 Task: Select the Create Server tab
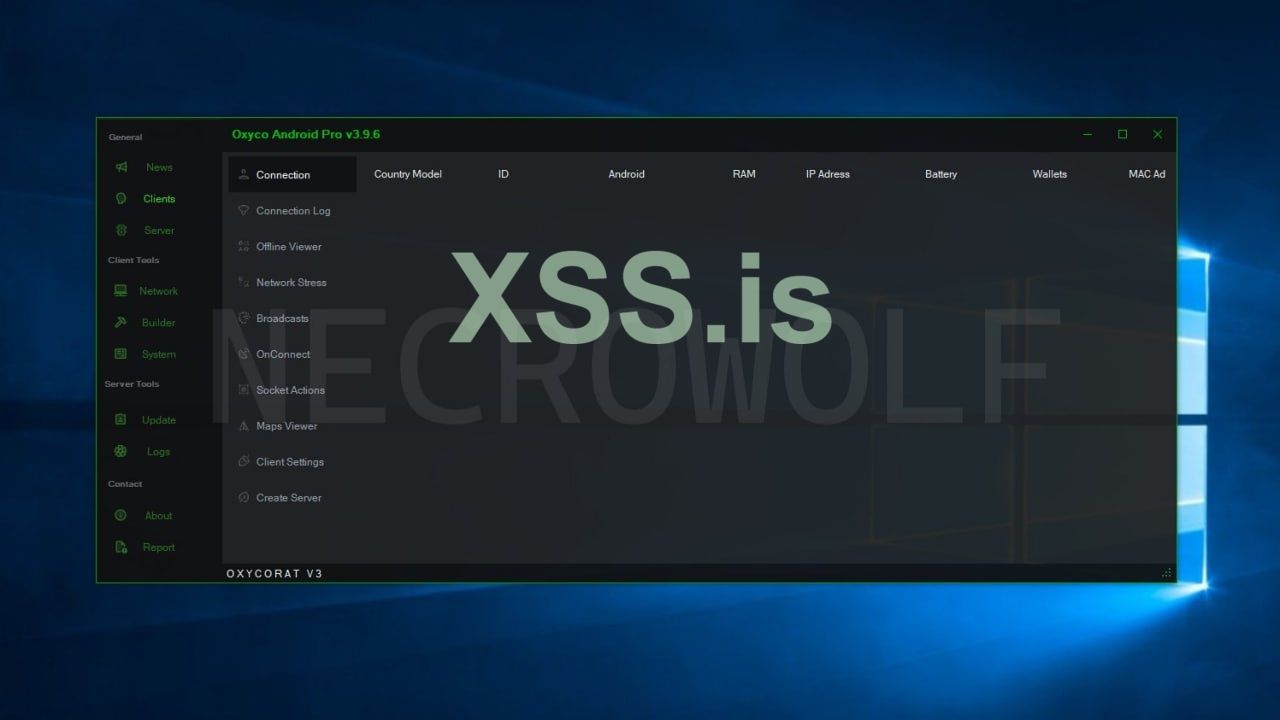click(x=292, y=498)
